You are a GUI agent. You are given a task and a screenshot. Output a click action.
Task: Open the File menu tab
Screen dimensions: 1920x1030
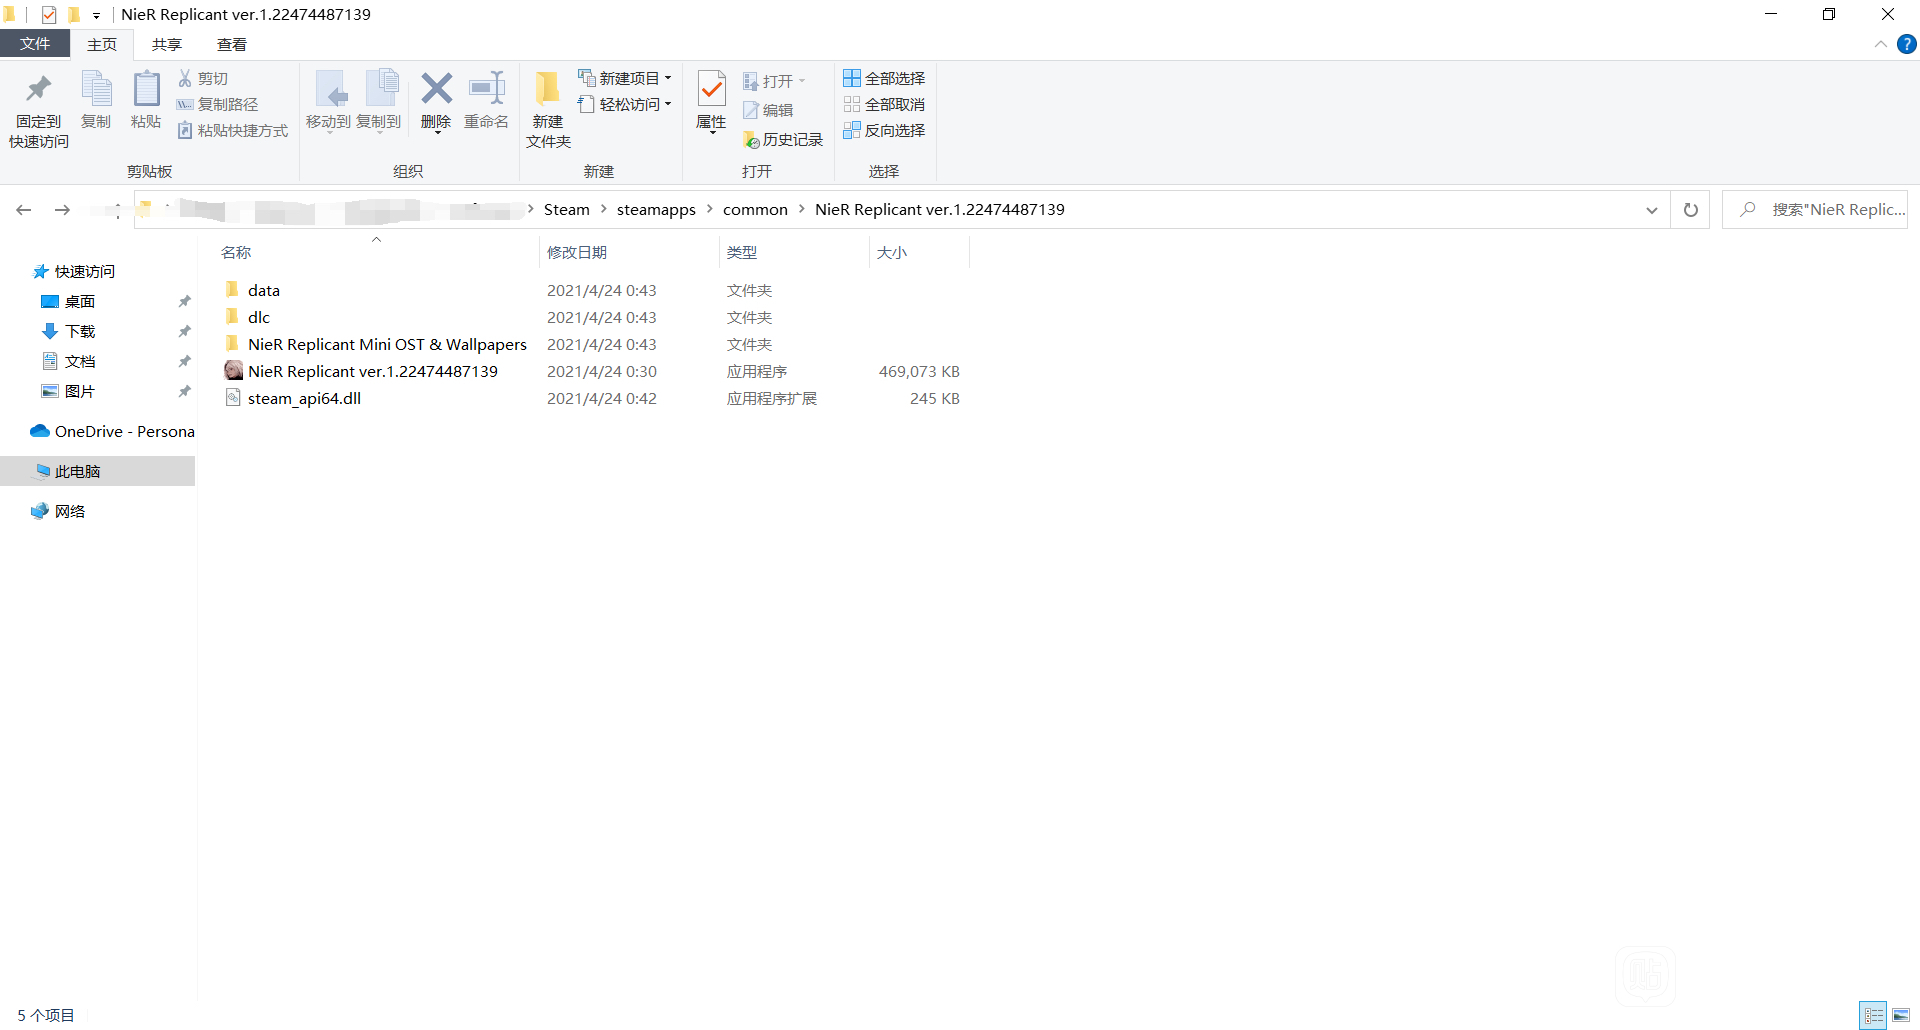[35, 44]
